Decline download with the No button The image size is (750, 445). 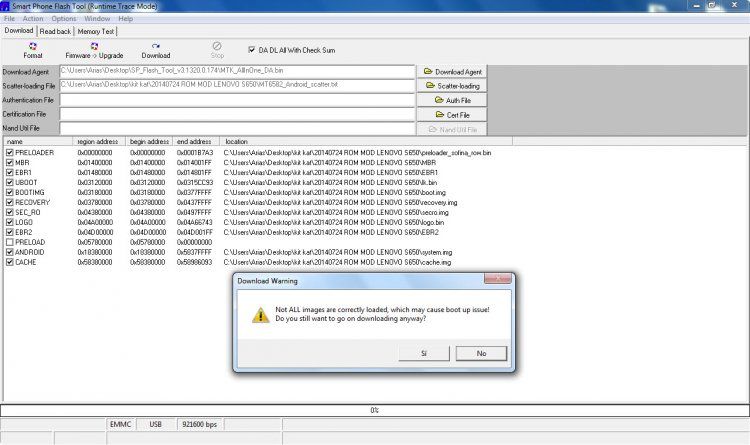481,353
